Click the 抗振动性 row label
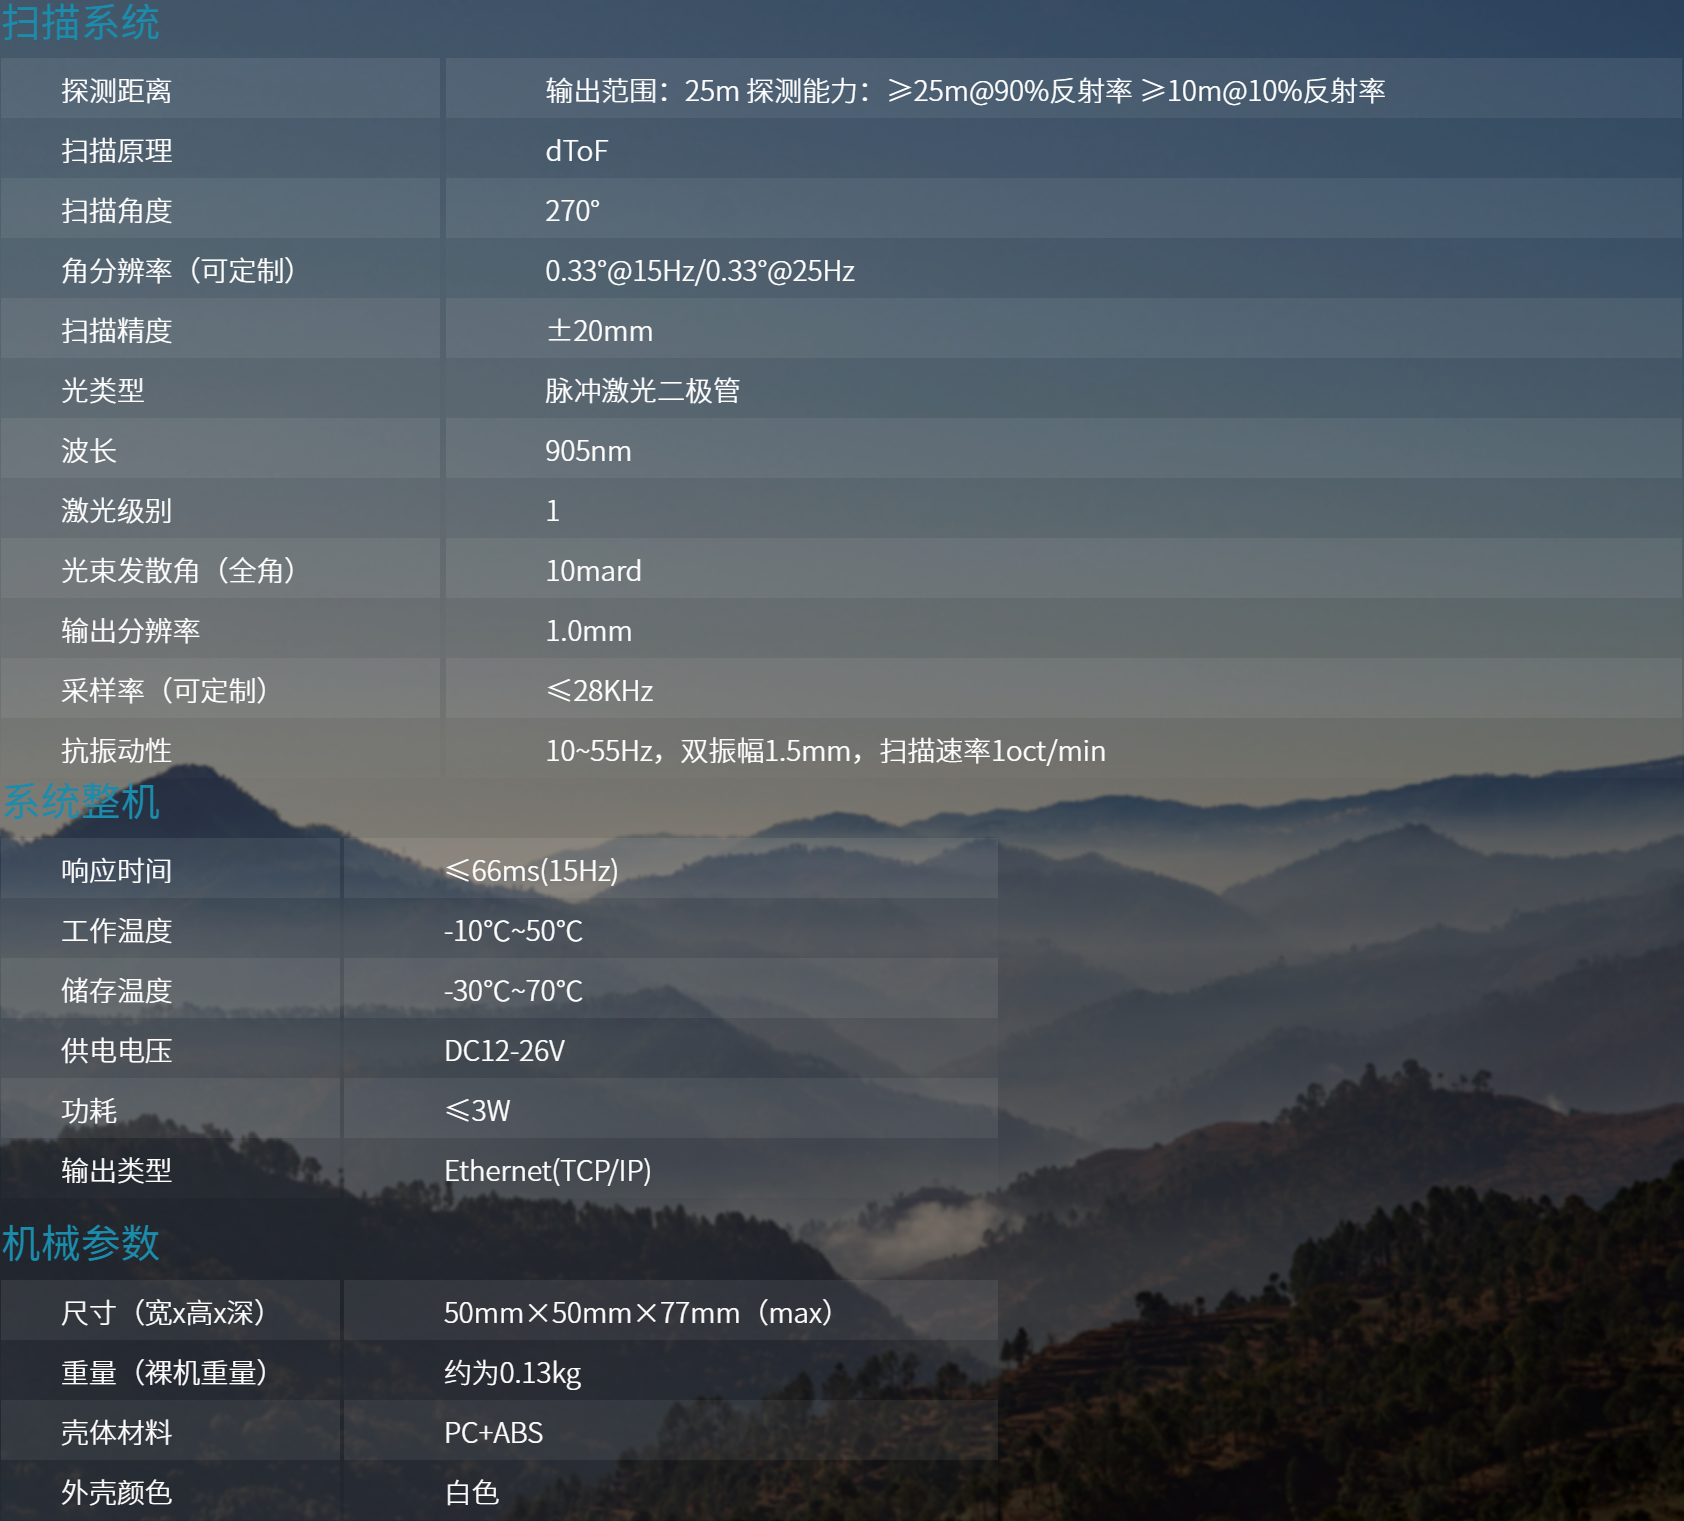This screenshot has height=1521, width=1684. [x=116, y=751]
